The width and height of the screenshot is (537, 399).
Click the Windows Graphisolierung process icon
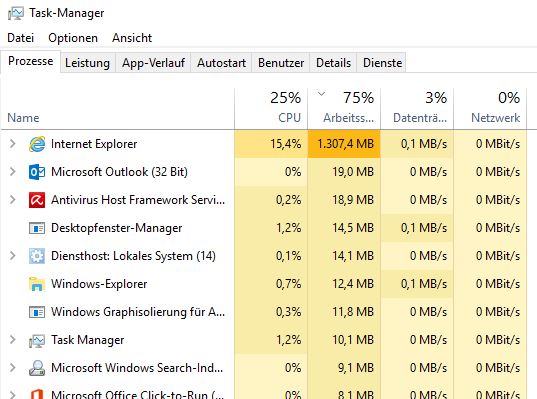[x=37, y=312]
